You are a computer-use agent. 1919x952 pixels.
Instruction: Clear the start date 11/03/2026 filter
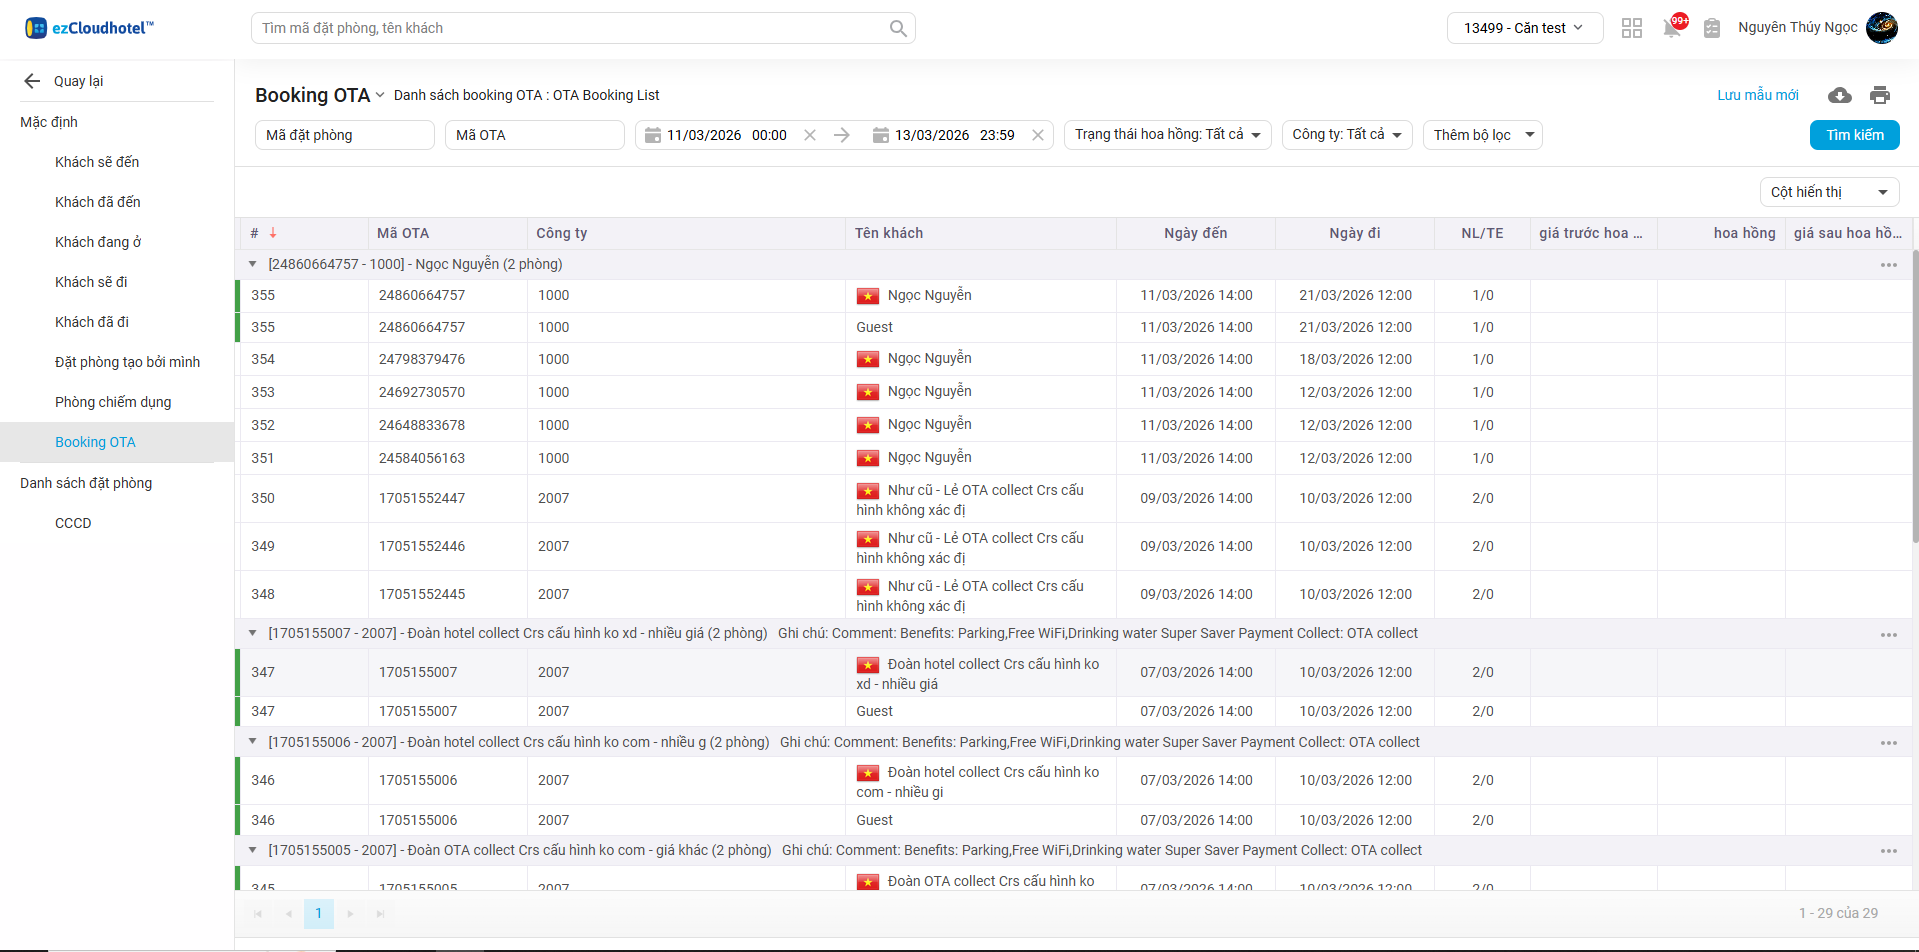[x=810, y=135]
